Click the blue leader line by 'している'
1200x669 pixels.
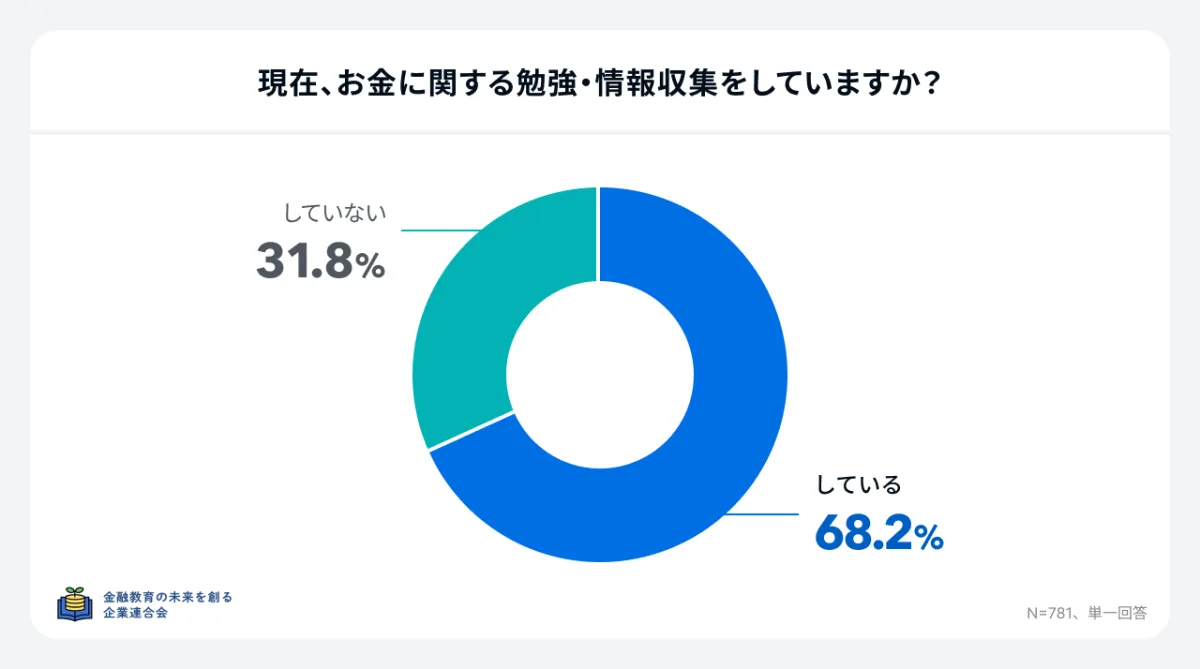pos(760,515)
